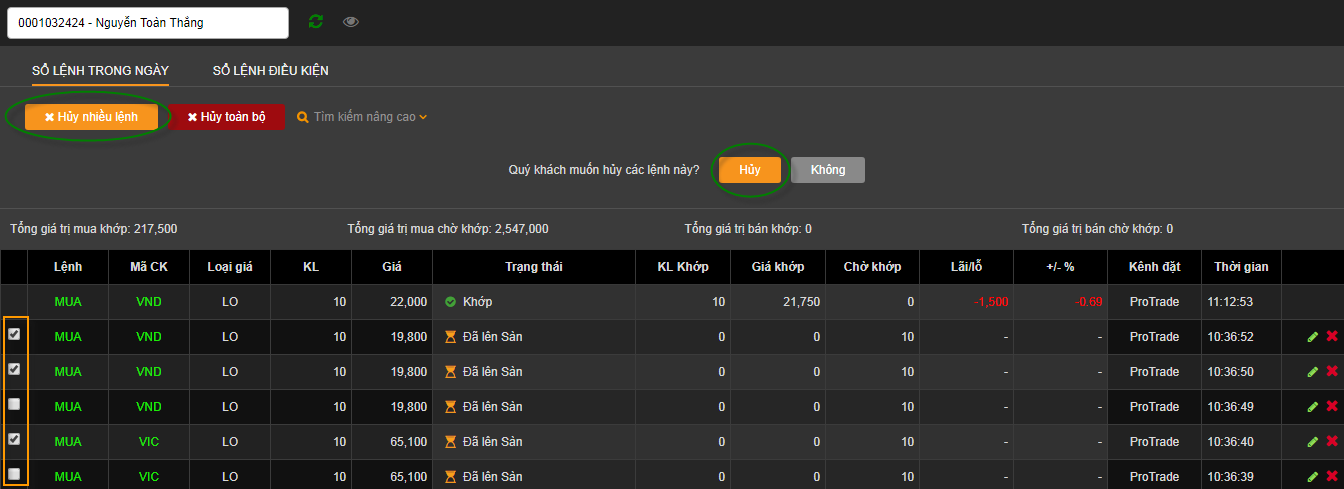Edit the VIC order placed at 10:36:40
Screen dimensions: 1344x489
pos(1313,442)
